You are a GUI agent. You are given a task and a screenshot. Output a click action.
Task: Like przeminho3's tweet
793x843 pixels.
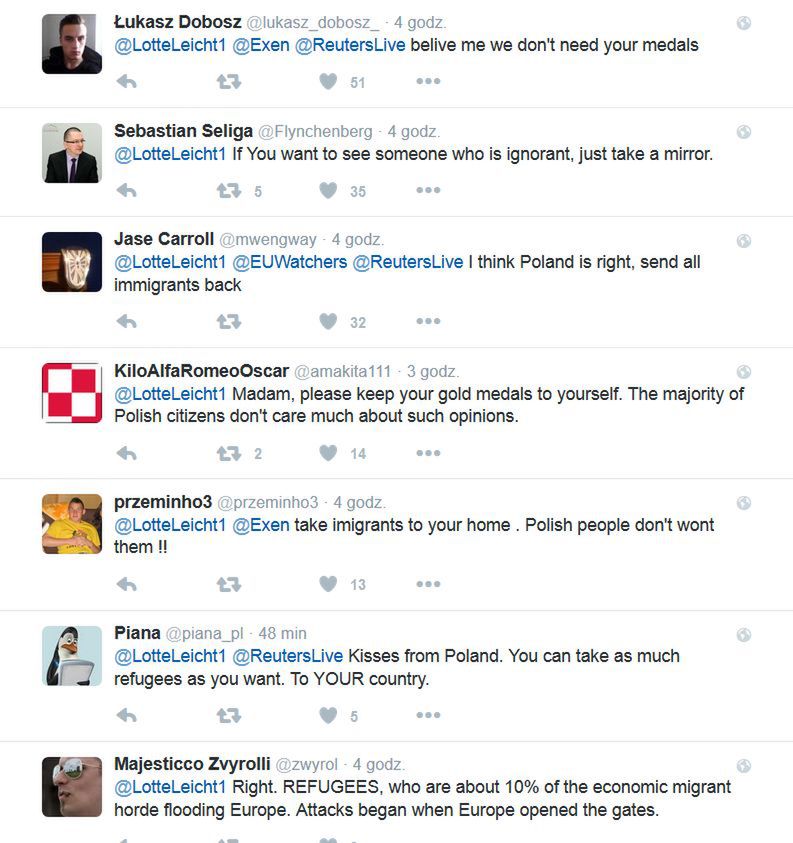tap(328, 583)
